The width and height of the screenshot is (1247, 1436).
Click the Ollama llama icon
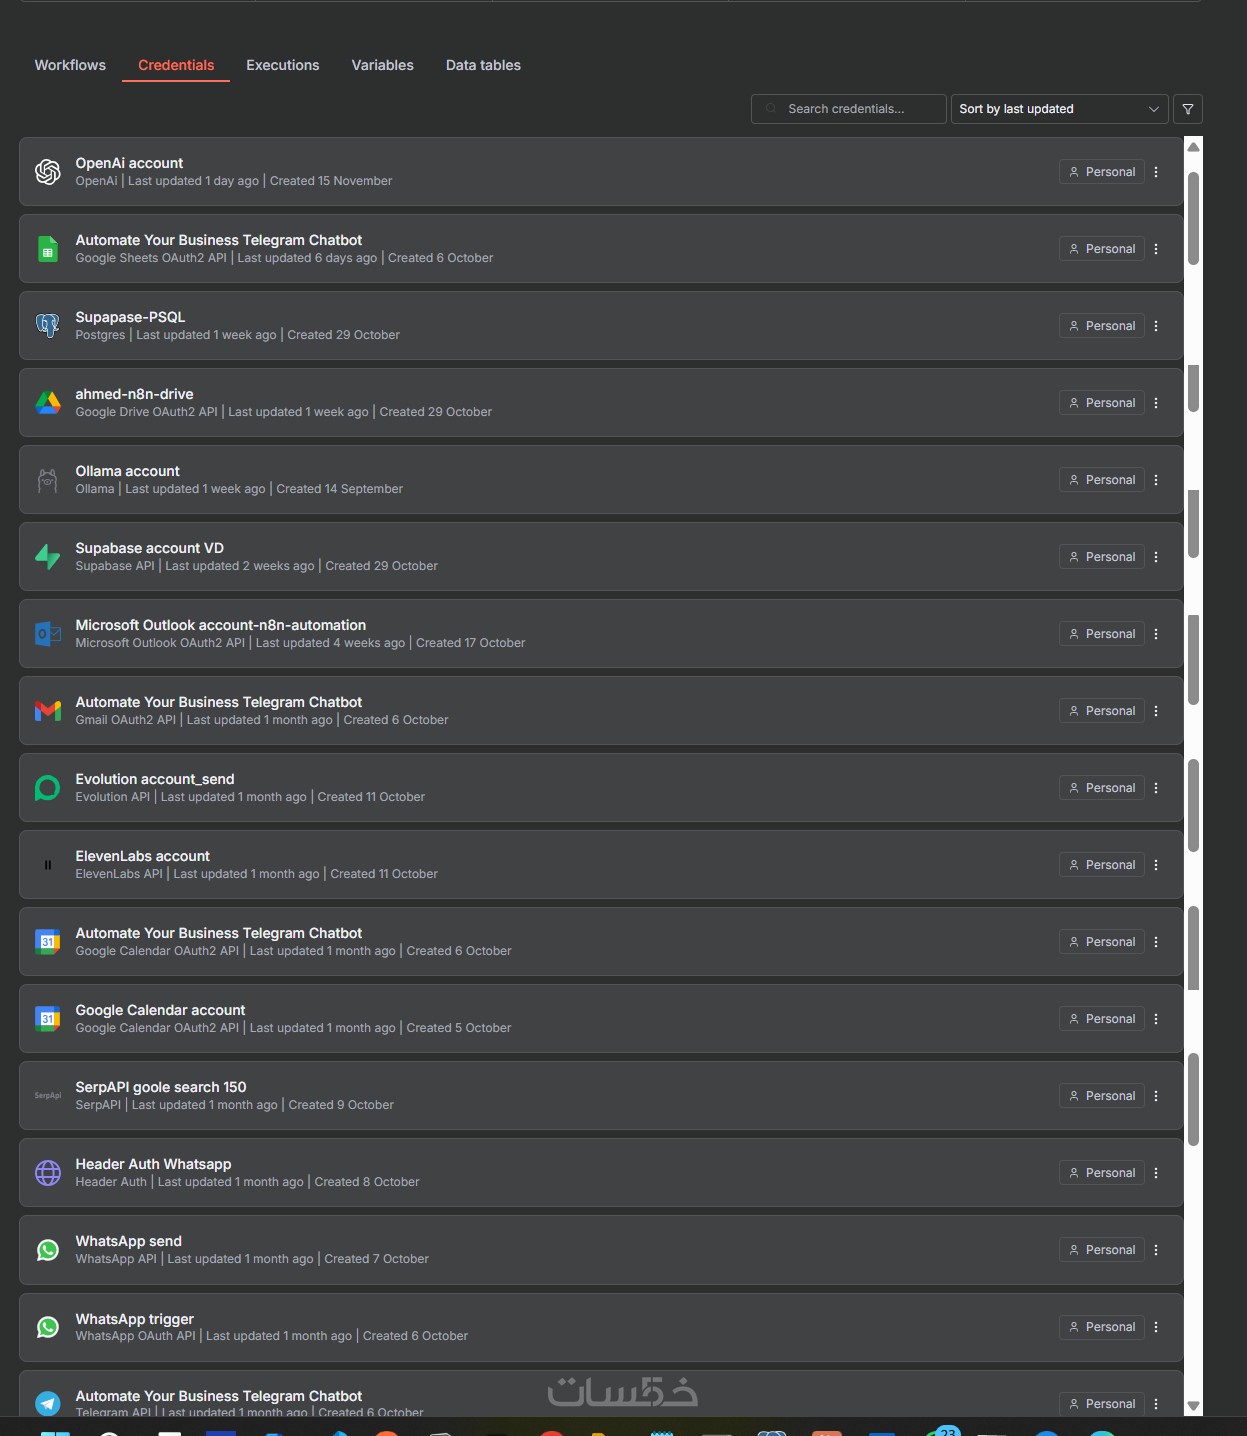pyautogui.click(x=48, y=480)
